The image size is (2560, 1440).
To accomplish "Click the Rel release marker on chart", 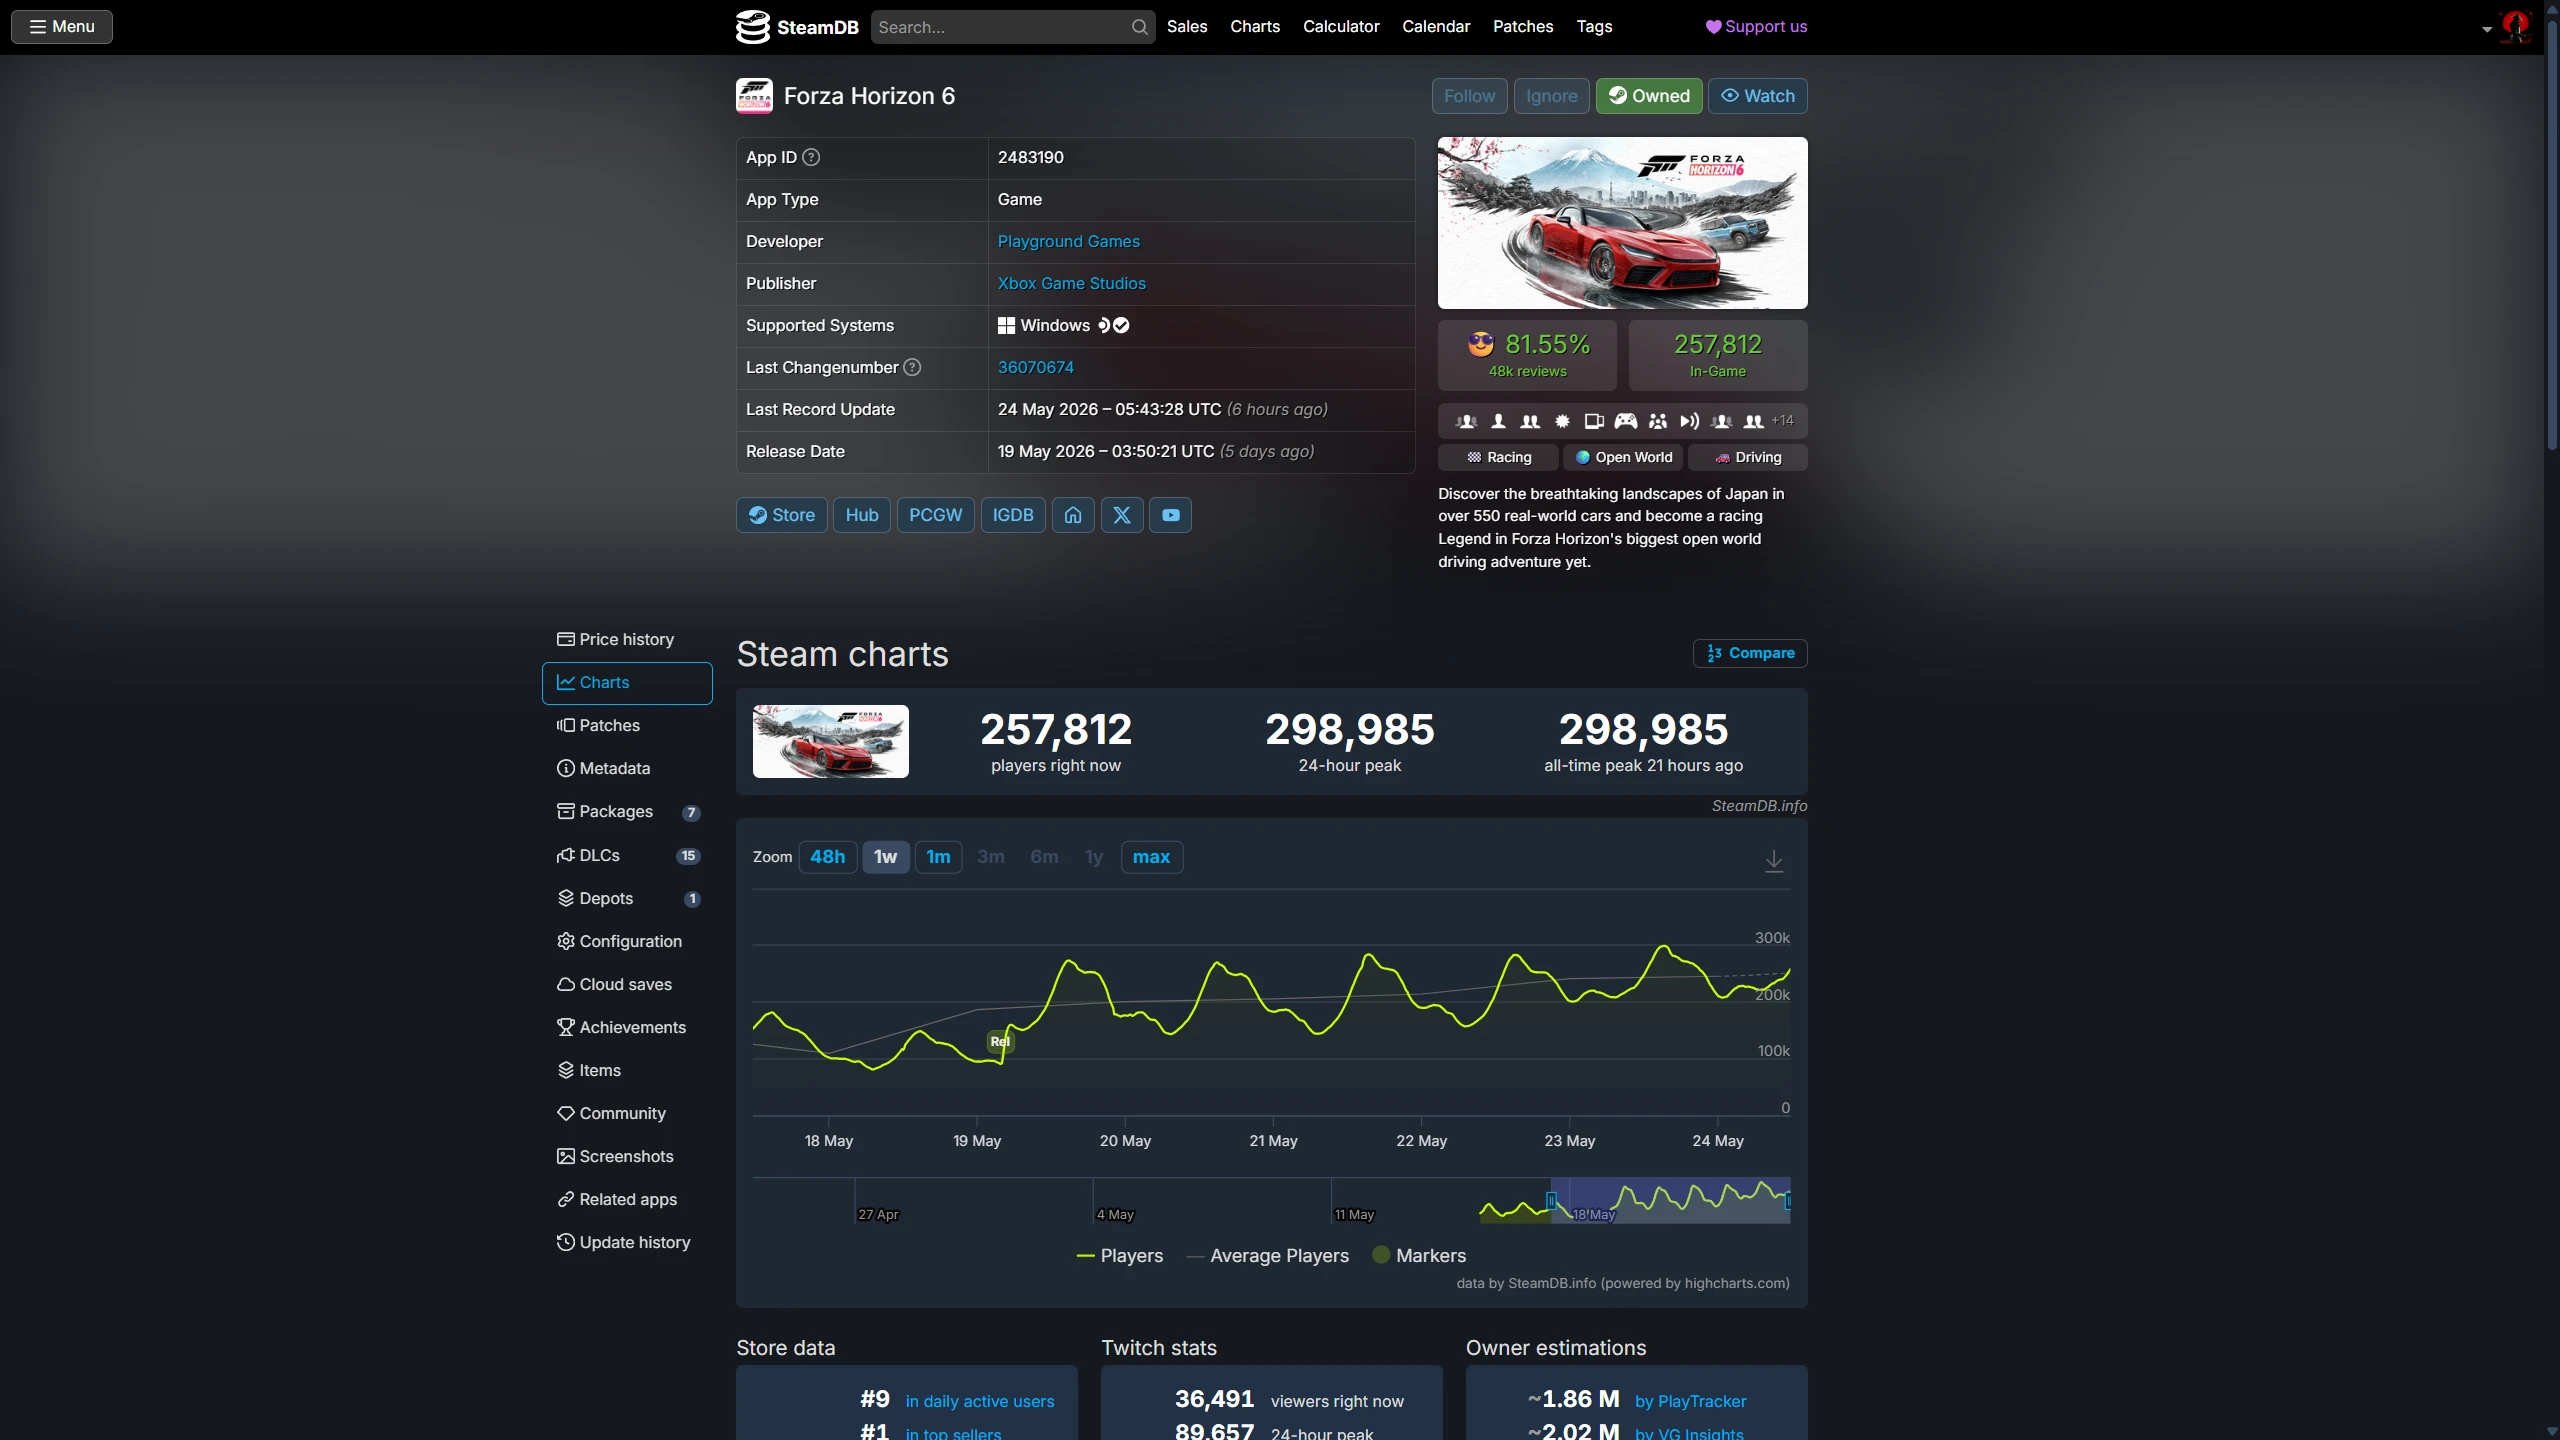I will [x=1000, y=1041].
